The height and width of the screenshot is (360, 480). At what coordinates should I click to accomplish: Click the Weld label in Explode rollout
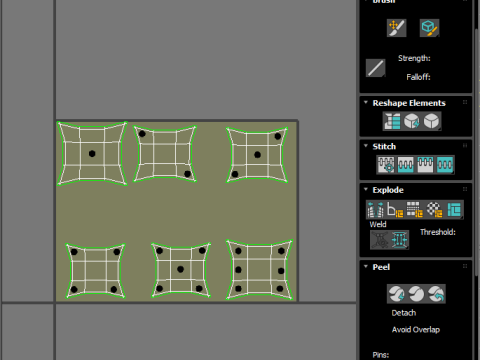click(378, 224)
